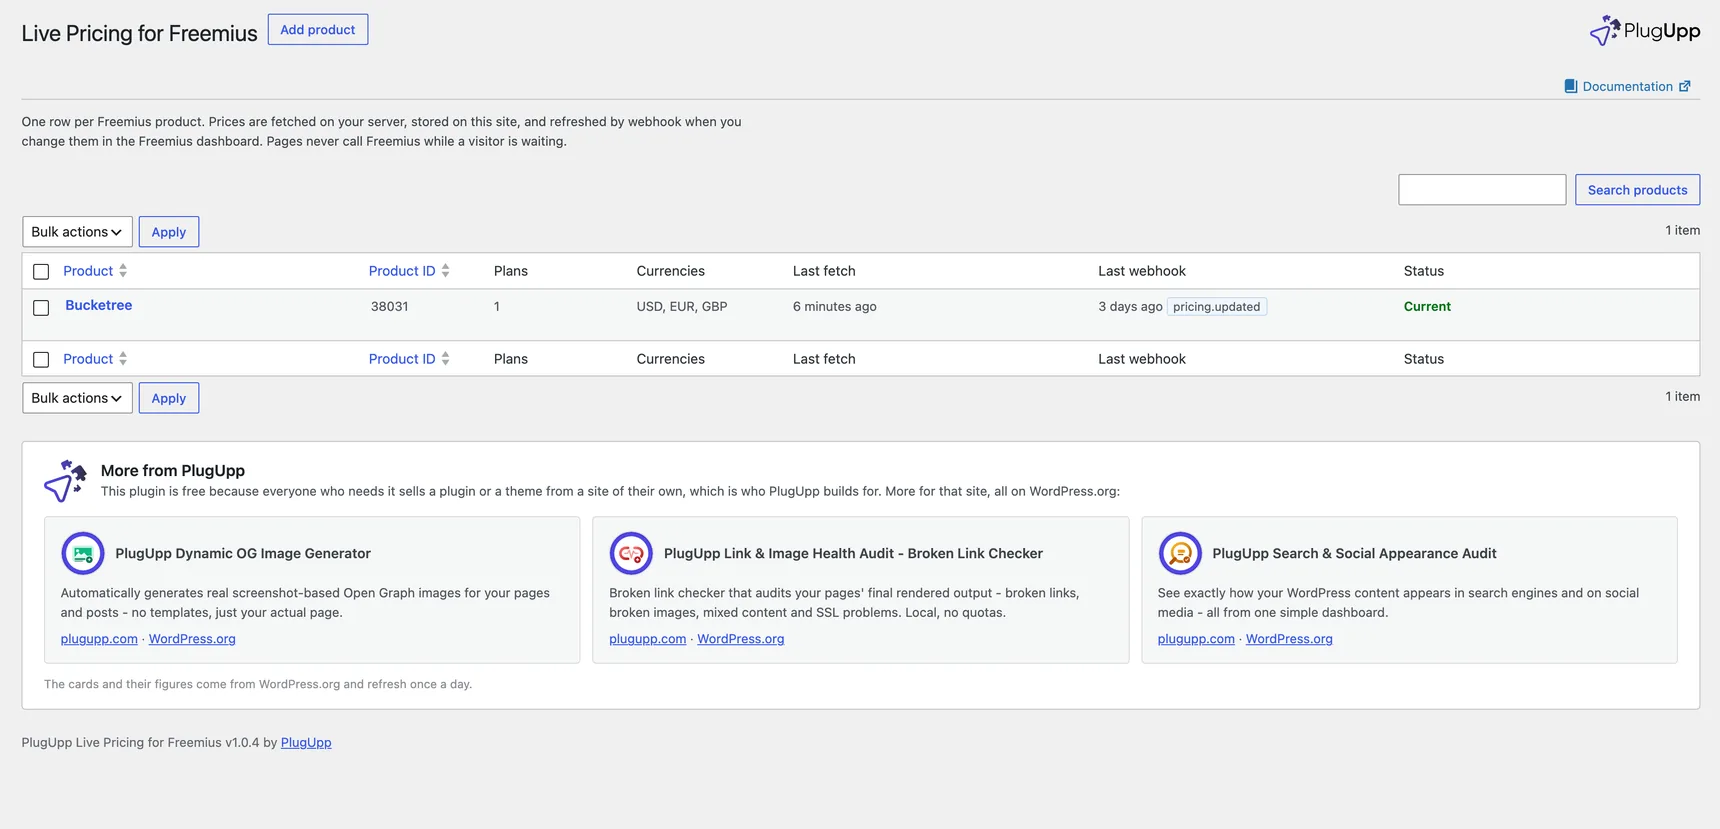Click the 3 days ago webhook value
The width and height of the screenshot is (1720, 829).
1130,307
